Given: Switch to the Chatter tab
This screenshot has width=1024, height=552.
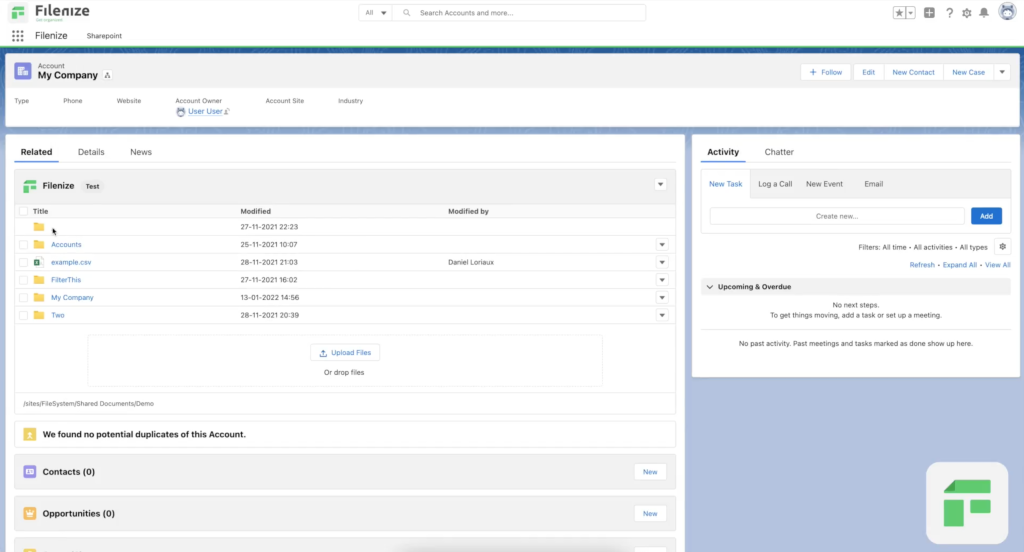Looking at the screenshot, I should click(x=779, y=152).
